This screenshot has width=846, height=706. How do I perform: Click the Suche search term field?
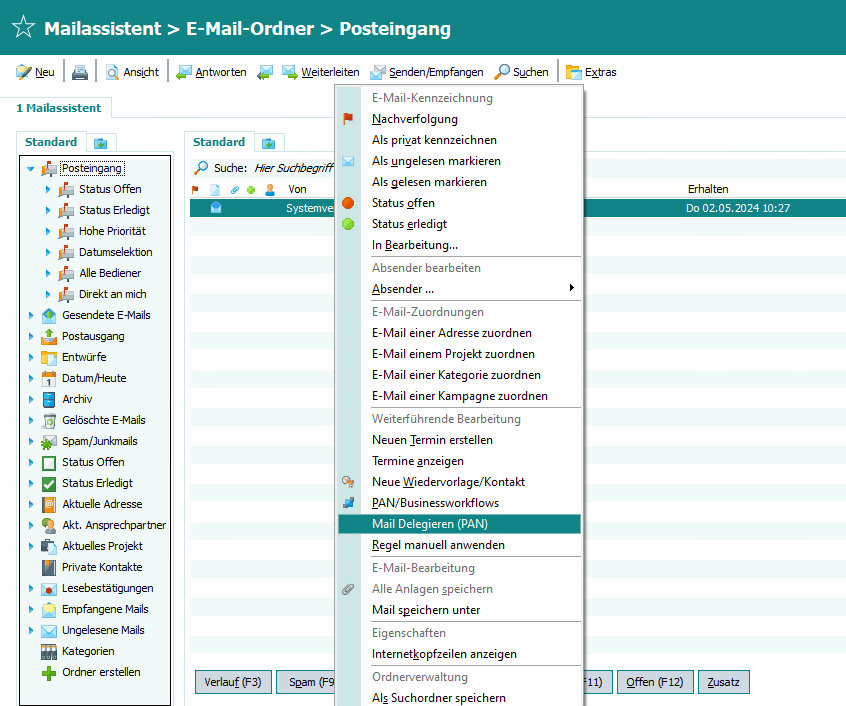[293, 168]
